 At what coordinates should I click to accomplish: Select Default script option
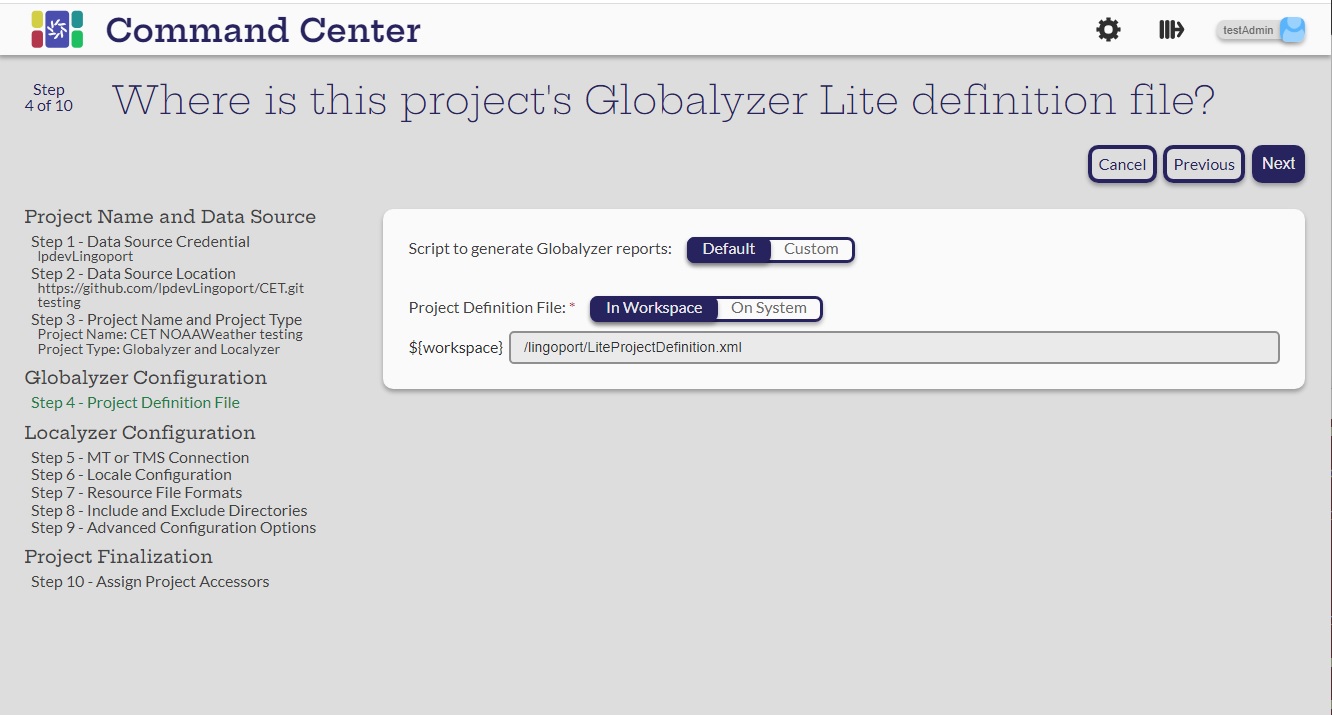(x=728, y=249)
